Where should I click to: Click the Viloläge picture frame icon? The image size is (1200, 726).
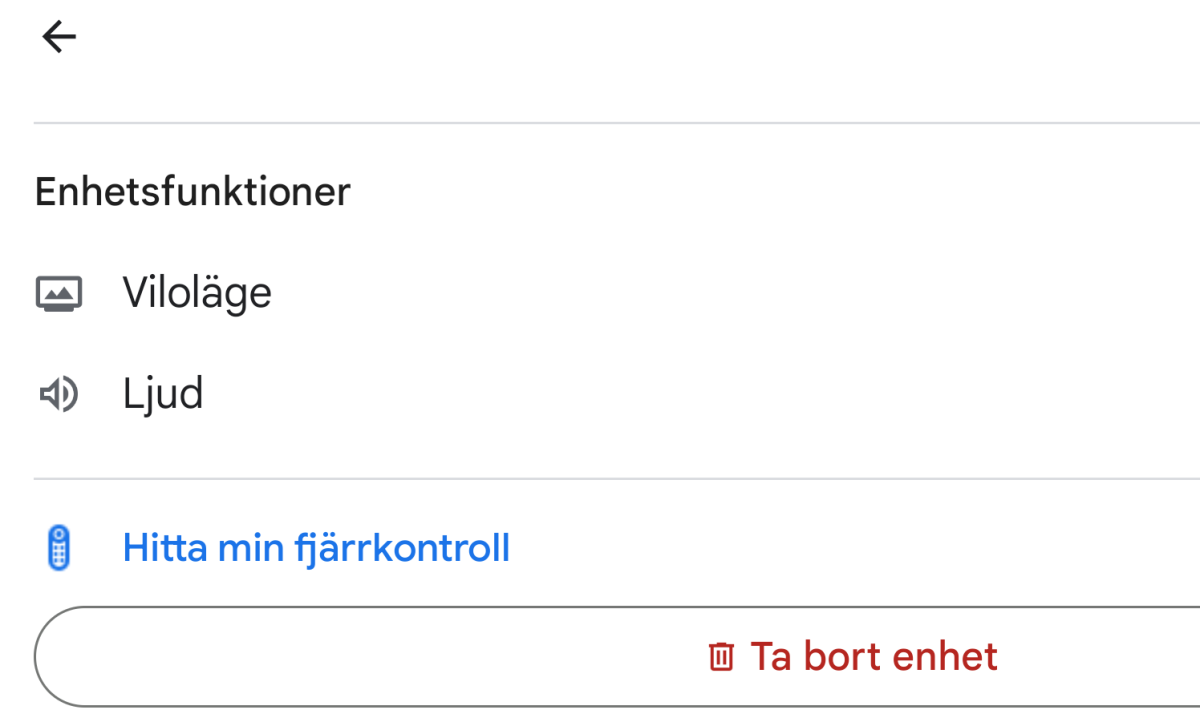[x=59, y=294]
